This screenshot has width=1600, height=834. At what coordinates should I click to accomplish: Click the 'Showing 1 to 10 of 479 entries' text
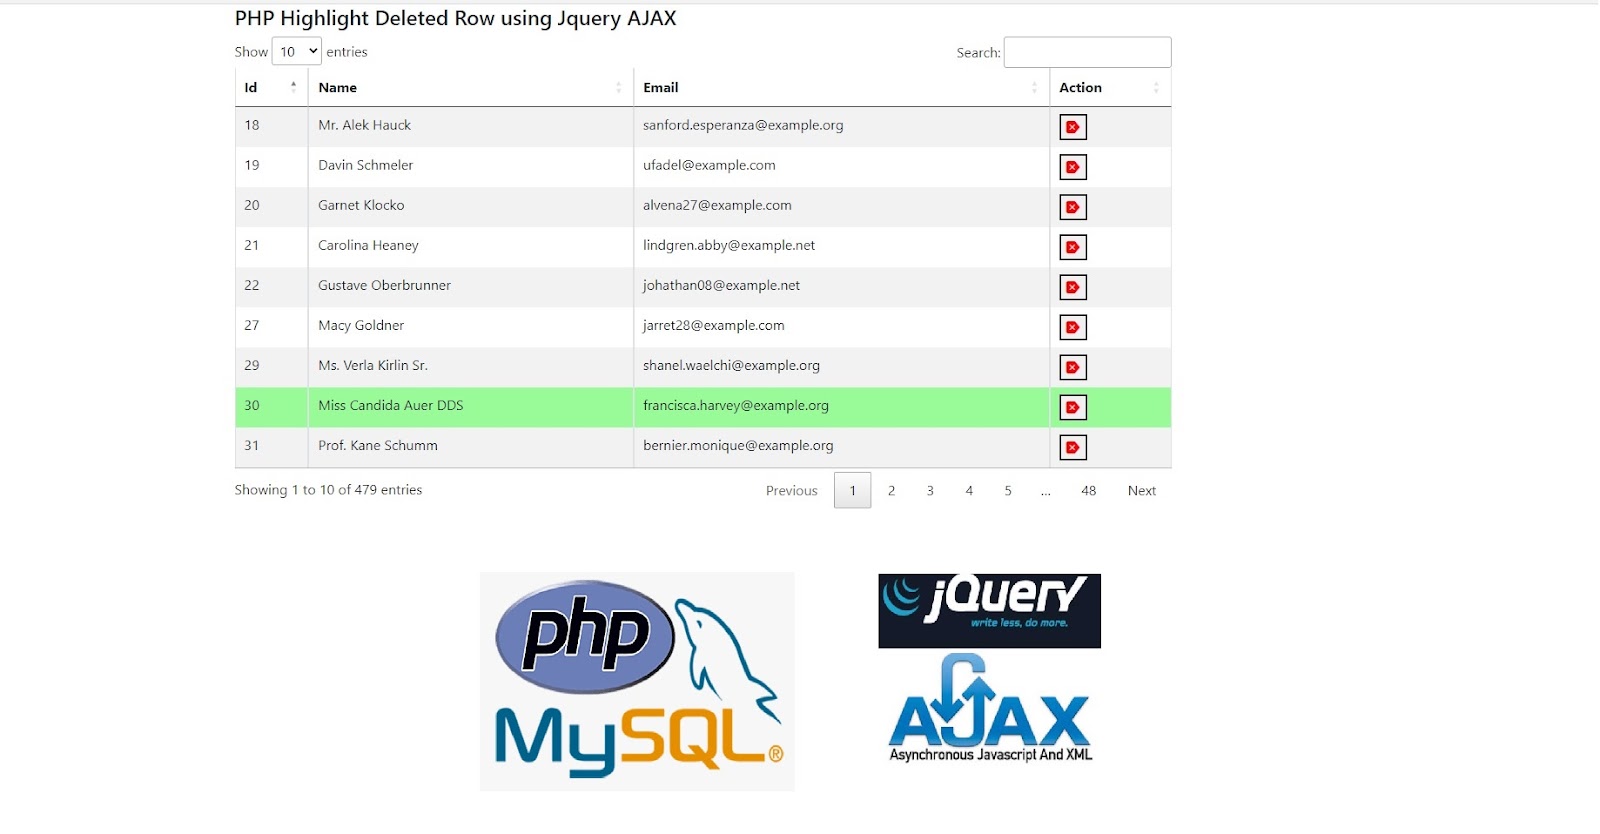point(328,490)
